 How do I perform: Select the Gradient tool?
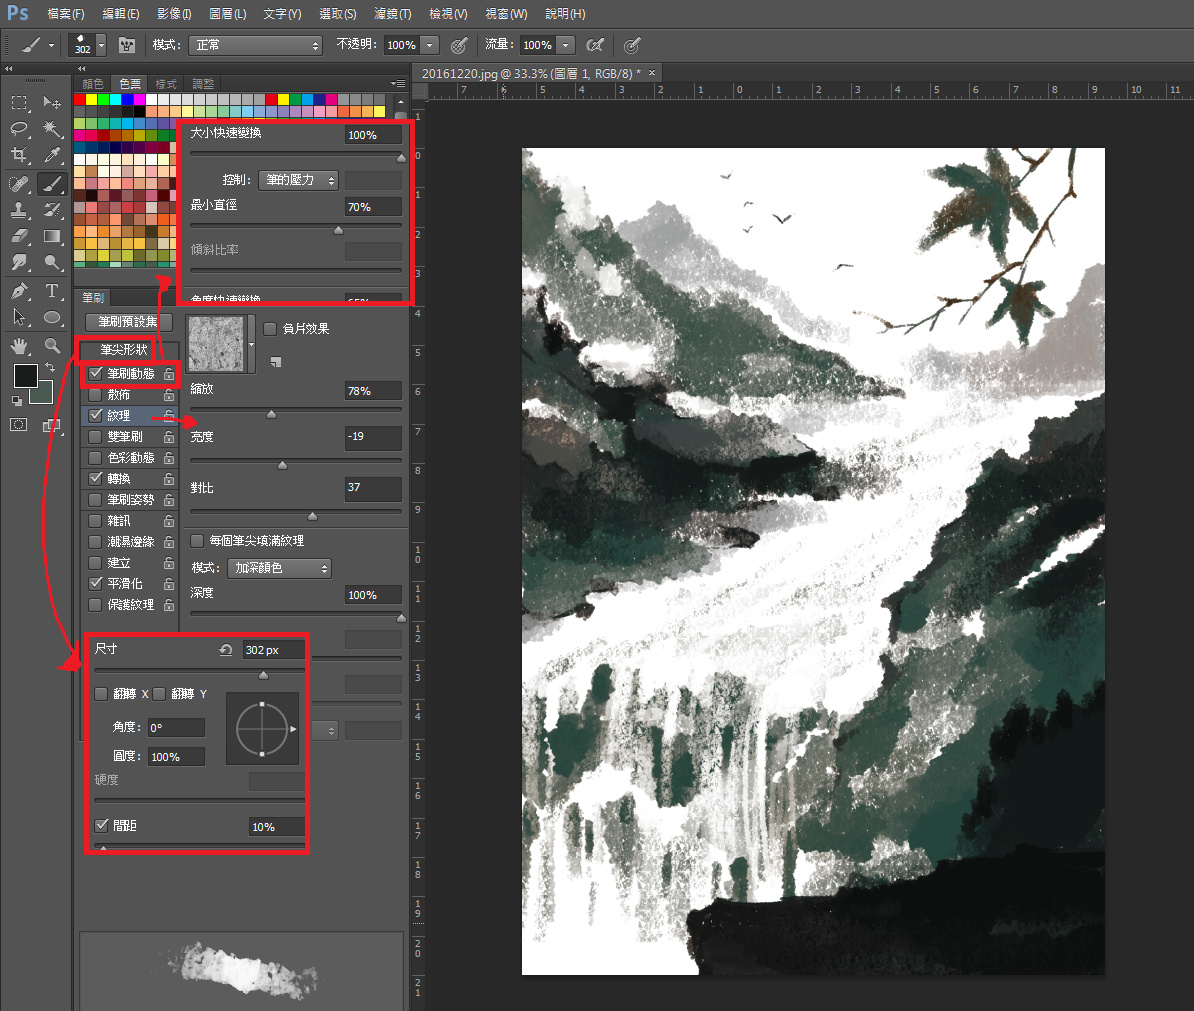(52, 236)
